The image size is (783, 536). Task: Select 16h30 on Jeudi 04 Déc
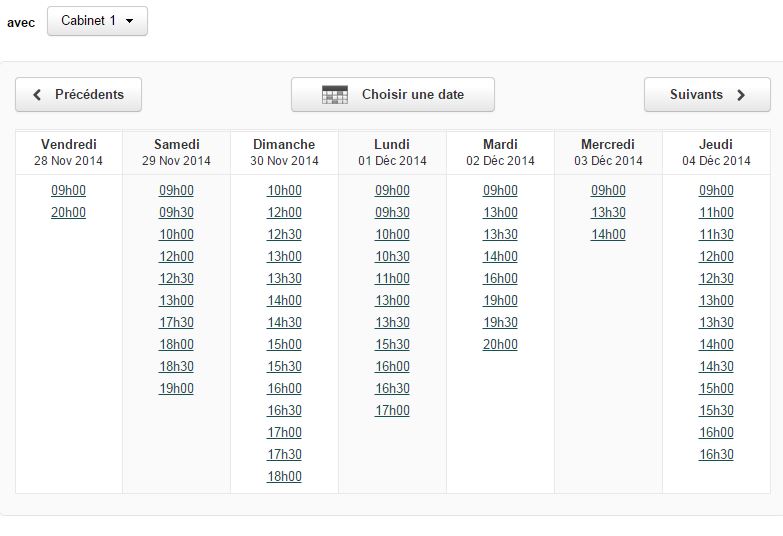pos(716,454)
